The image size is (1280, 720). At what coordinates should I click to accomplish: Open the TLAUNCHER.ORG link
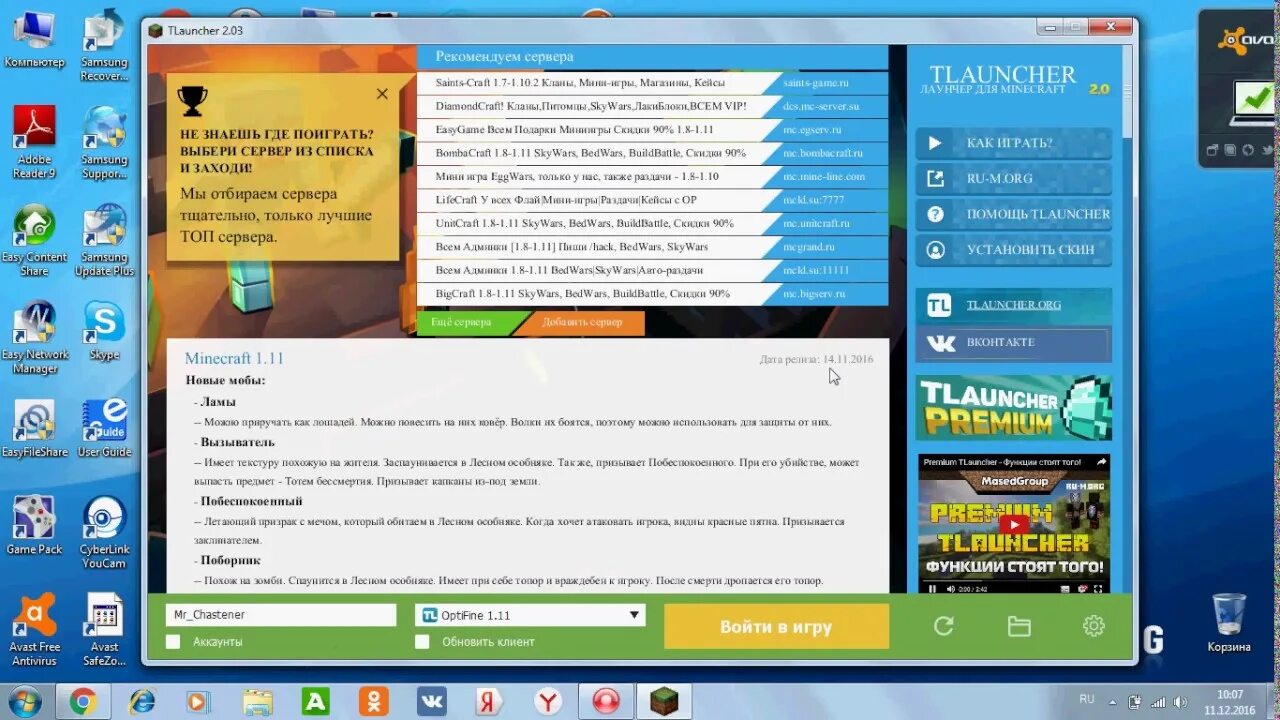pyautogui.click(x=1013, y=305)
